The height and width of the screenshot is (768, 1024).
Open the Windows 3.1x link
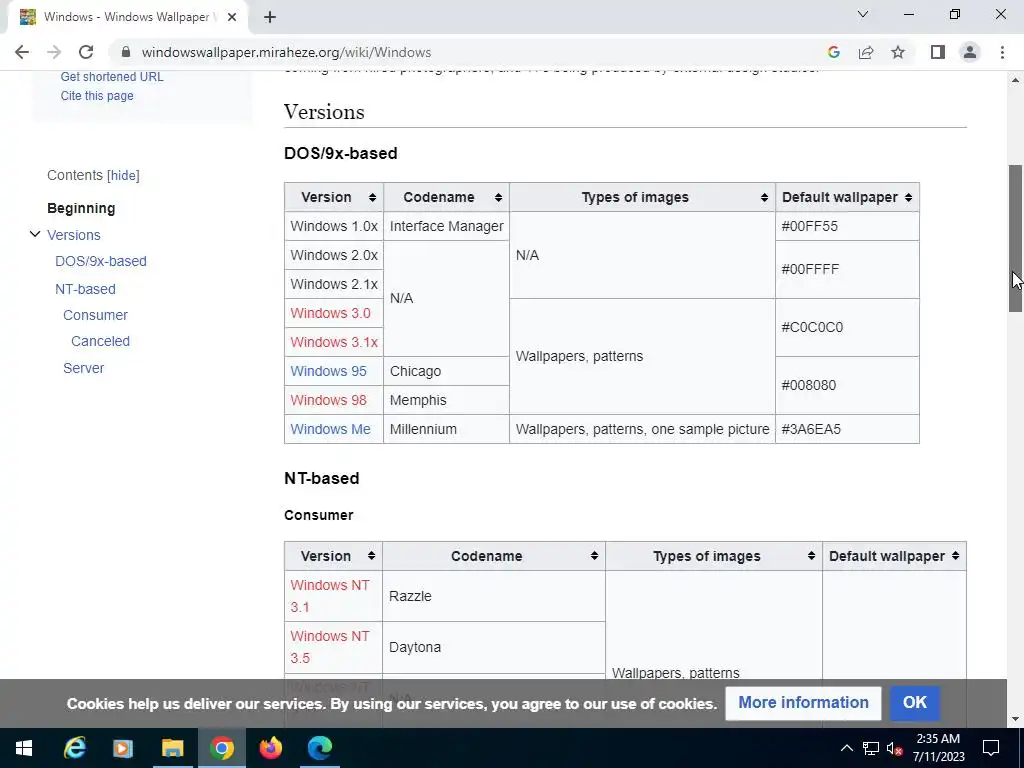pos(334,342)
